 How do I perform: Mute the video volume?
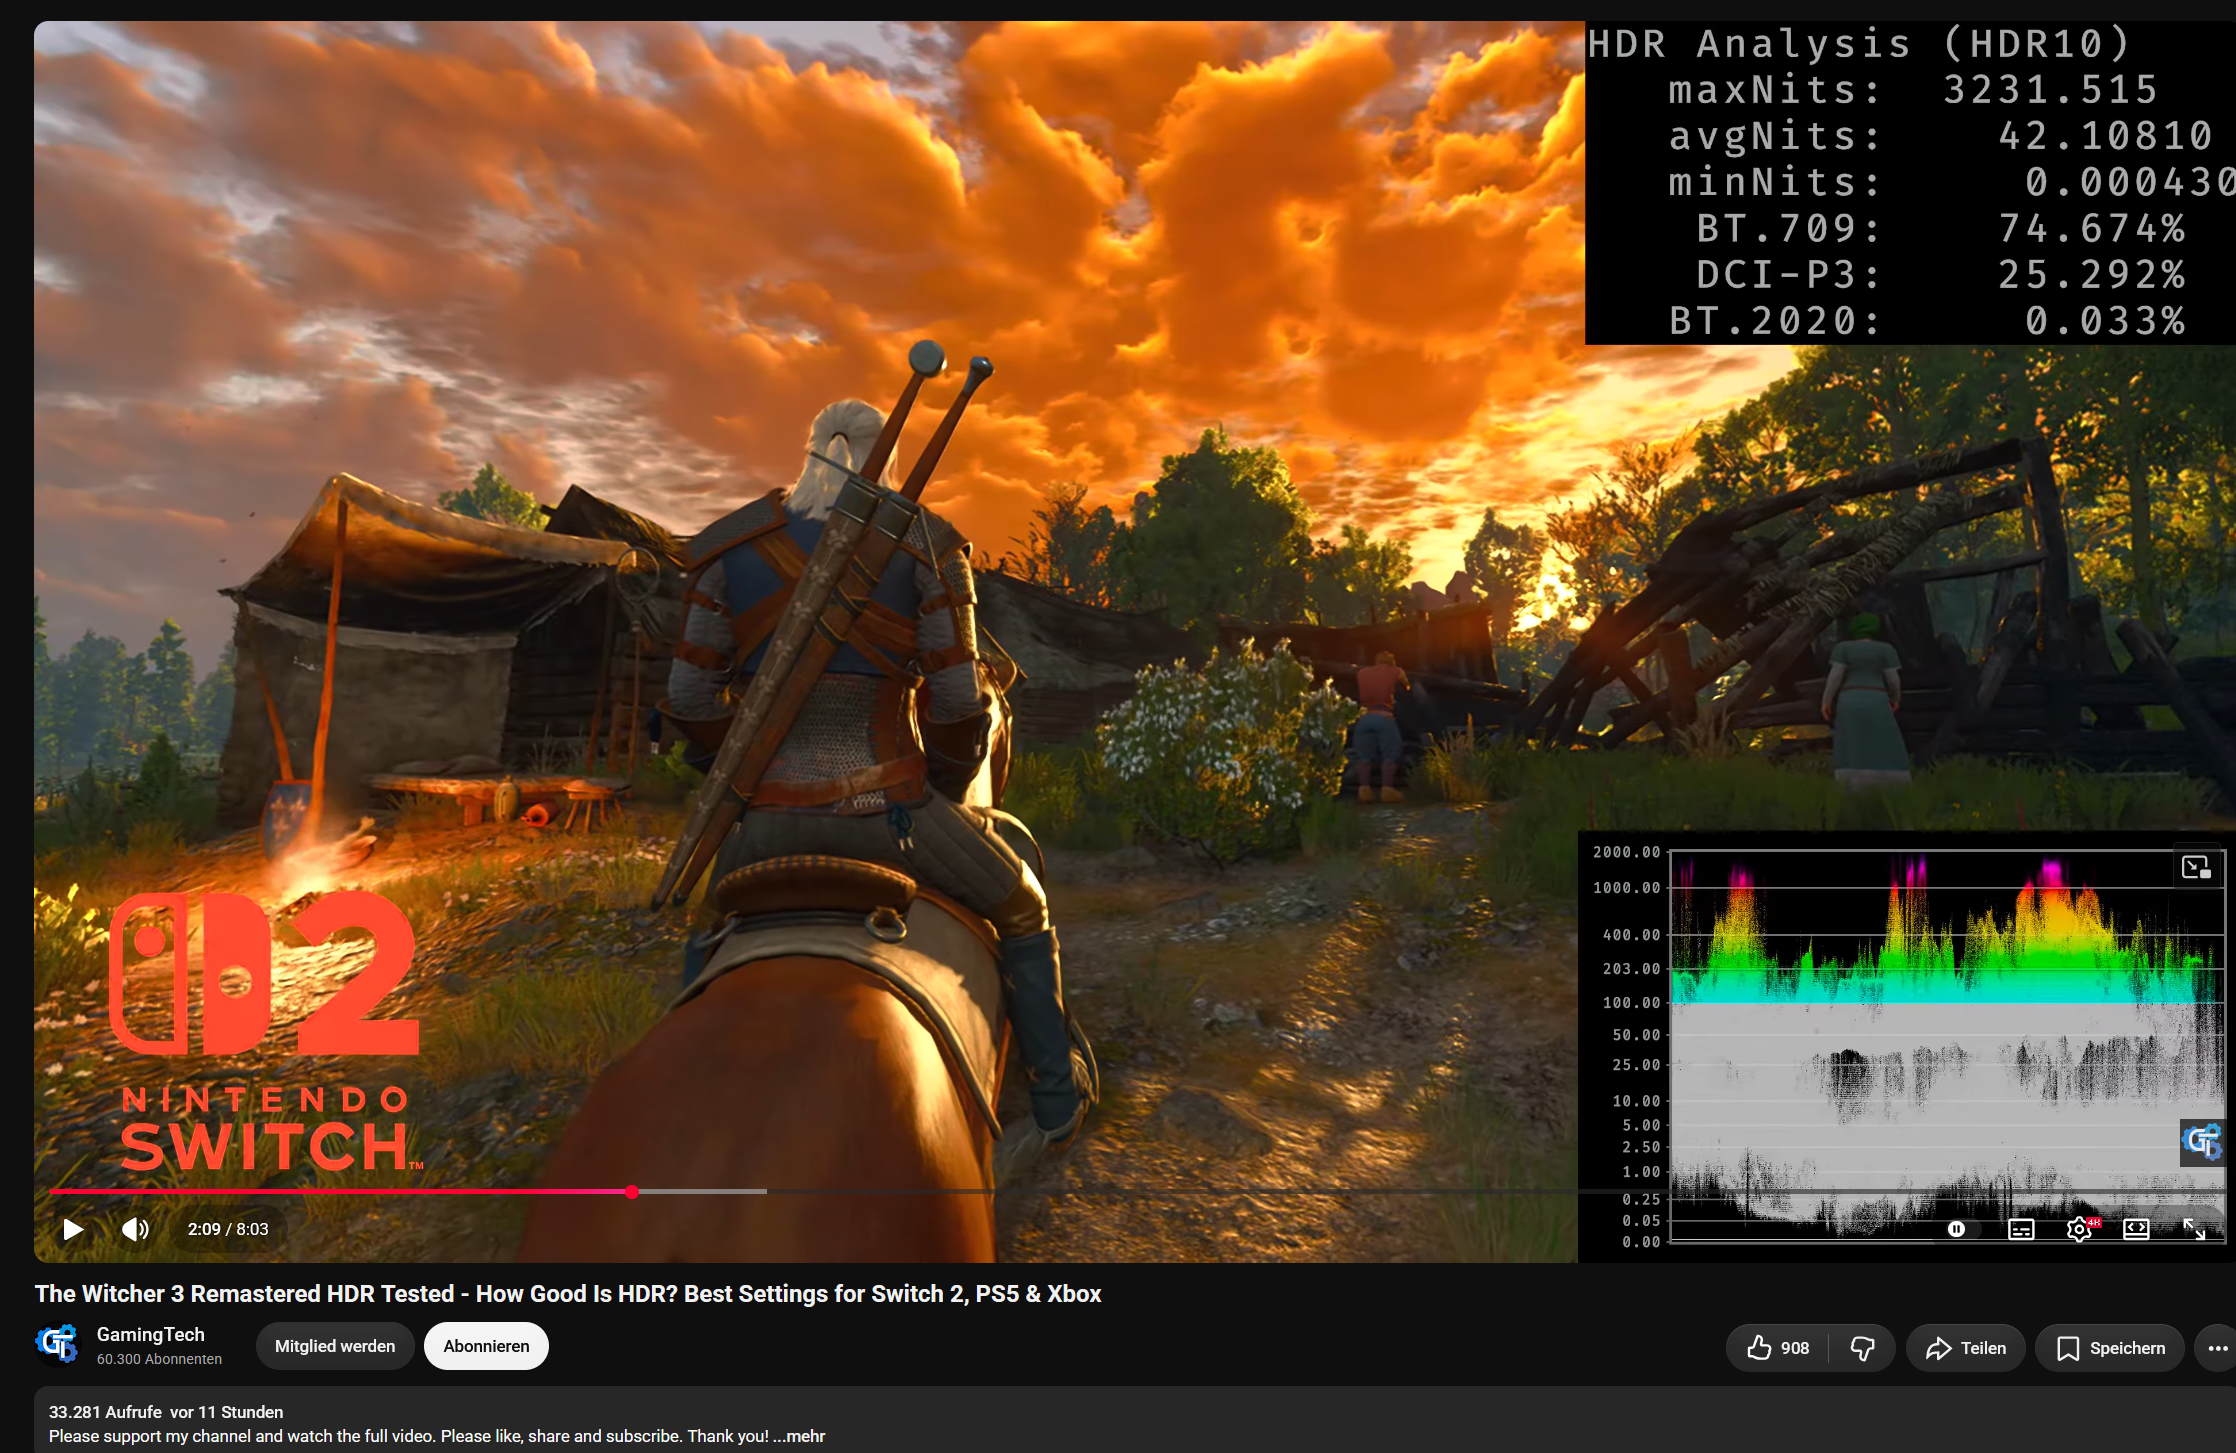click(135, 1229)
